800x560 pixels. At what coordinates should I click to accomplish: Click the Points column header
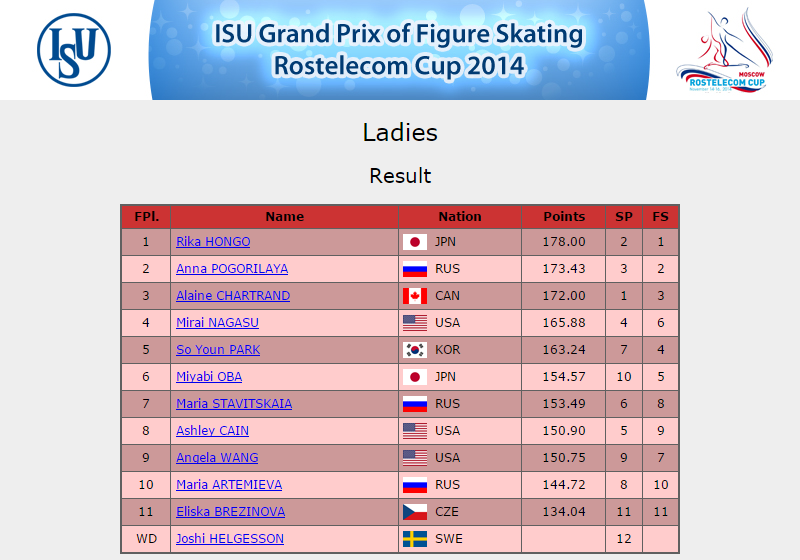[x=564, y=217]
